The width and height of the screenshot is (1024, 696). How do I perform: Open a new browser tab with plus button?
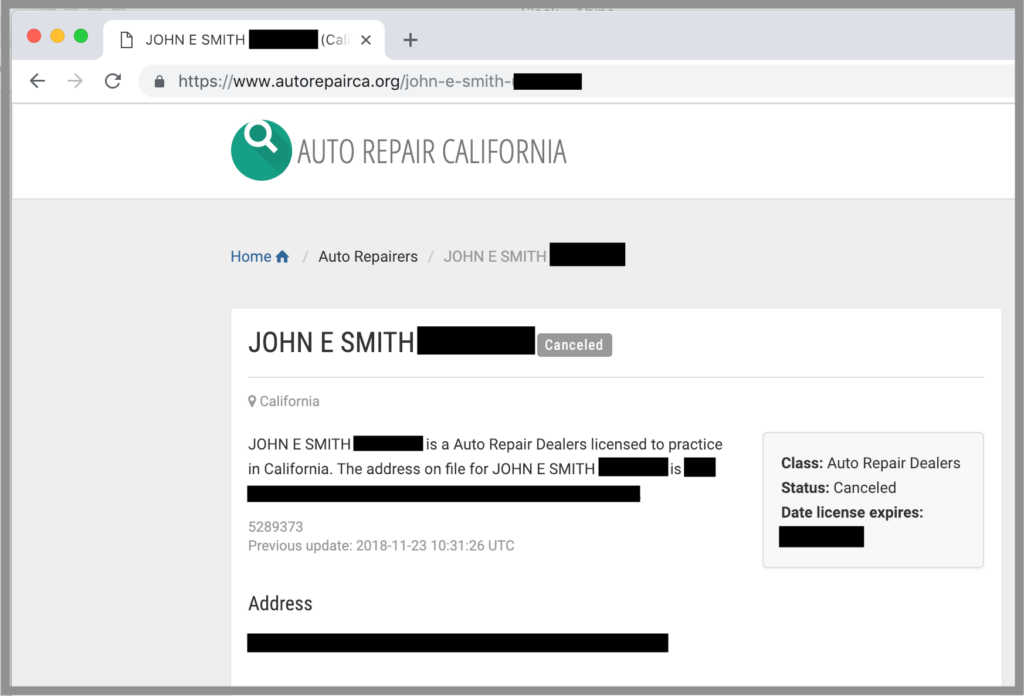[410, 40]
